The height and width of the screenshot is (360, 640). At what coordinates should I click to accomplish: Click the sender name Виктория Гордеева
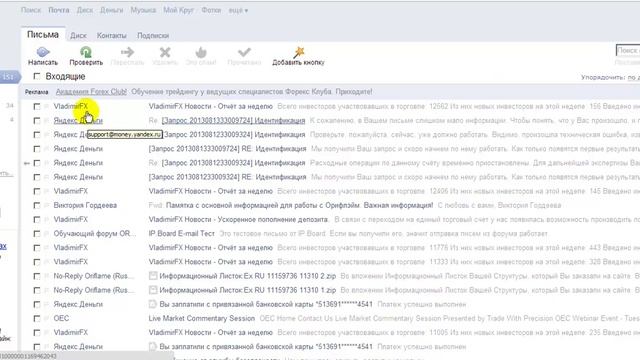tap(85, 205)
